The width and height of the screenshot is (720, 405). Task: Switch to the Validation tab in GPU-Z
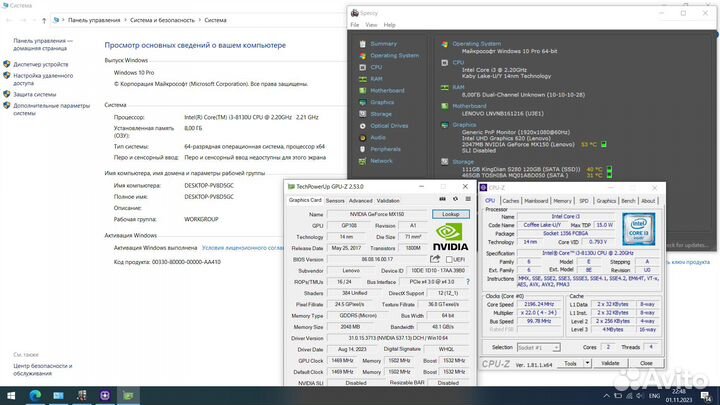[x=388, y=201]
